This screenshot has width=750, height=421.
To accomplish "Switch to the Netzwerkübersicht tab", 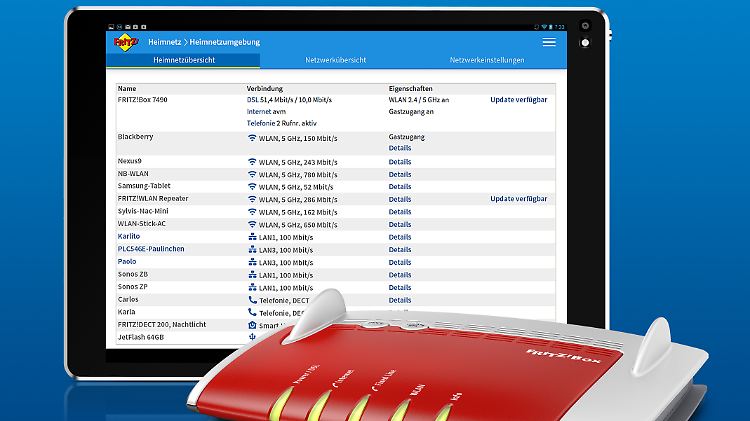I will click(336, 60).
